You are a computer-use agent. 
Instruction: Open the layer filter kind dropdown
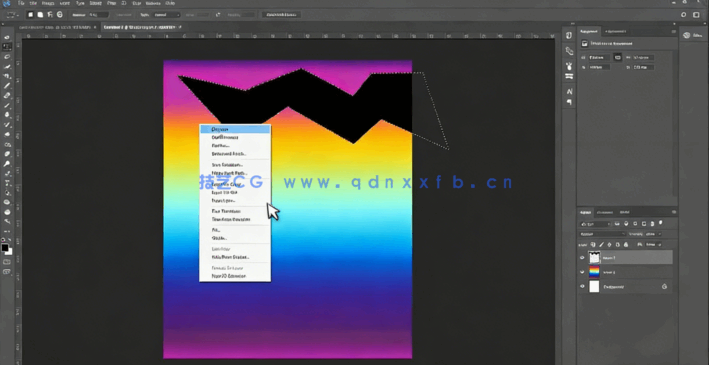(596, 224)
